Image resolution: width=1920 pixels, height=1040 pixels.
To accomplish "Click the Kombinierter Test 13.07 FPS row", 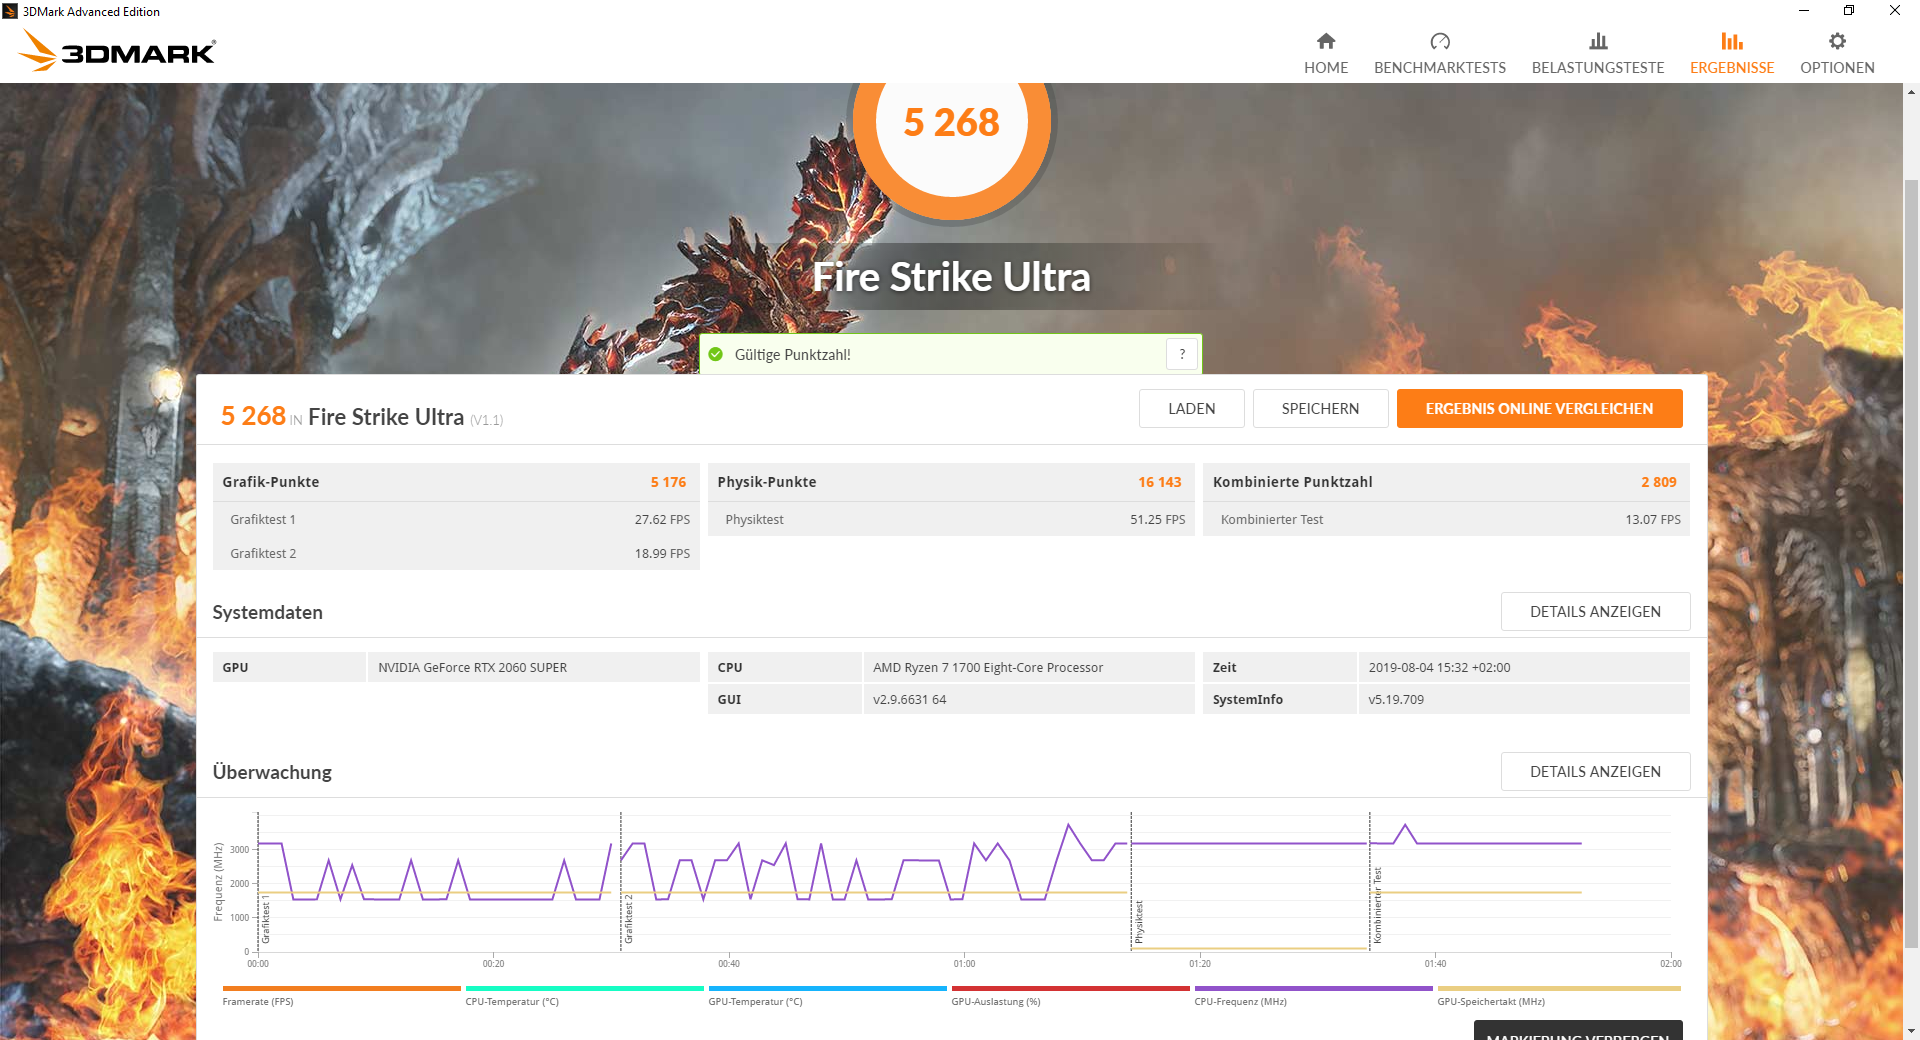I will tap(1446, 519).
